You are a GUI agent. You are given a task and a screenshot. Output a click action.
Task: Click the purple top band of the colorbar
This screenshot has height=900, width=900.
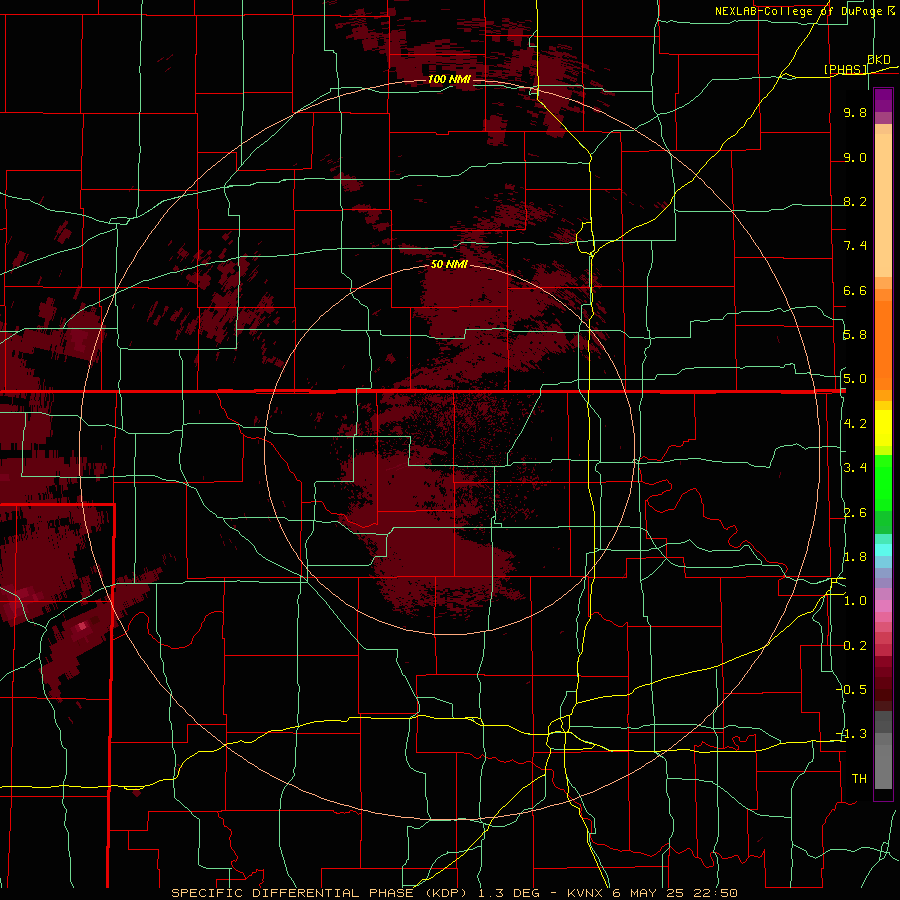pos(883,100)
